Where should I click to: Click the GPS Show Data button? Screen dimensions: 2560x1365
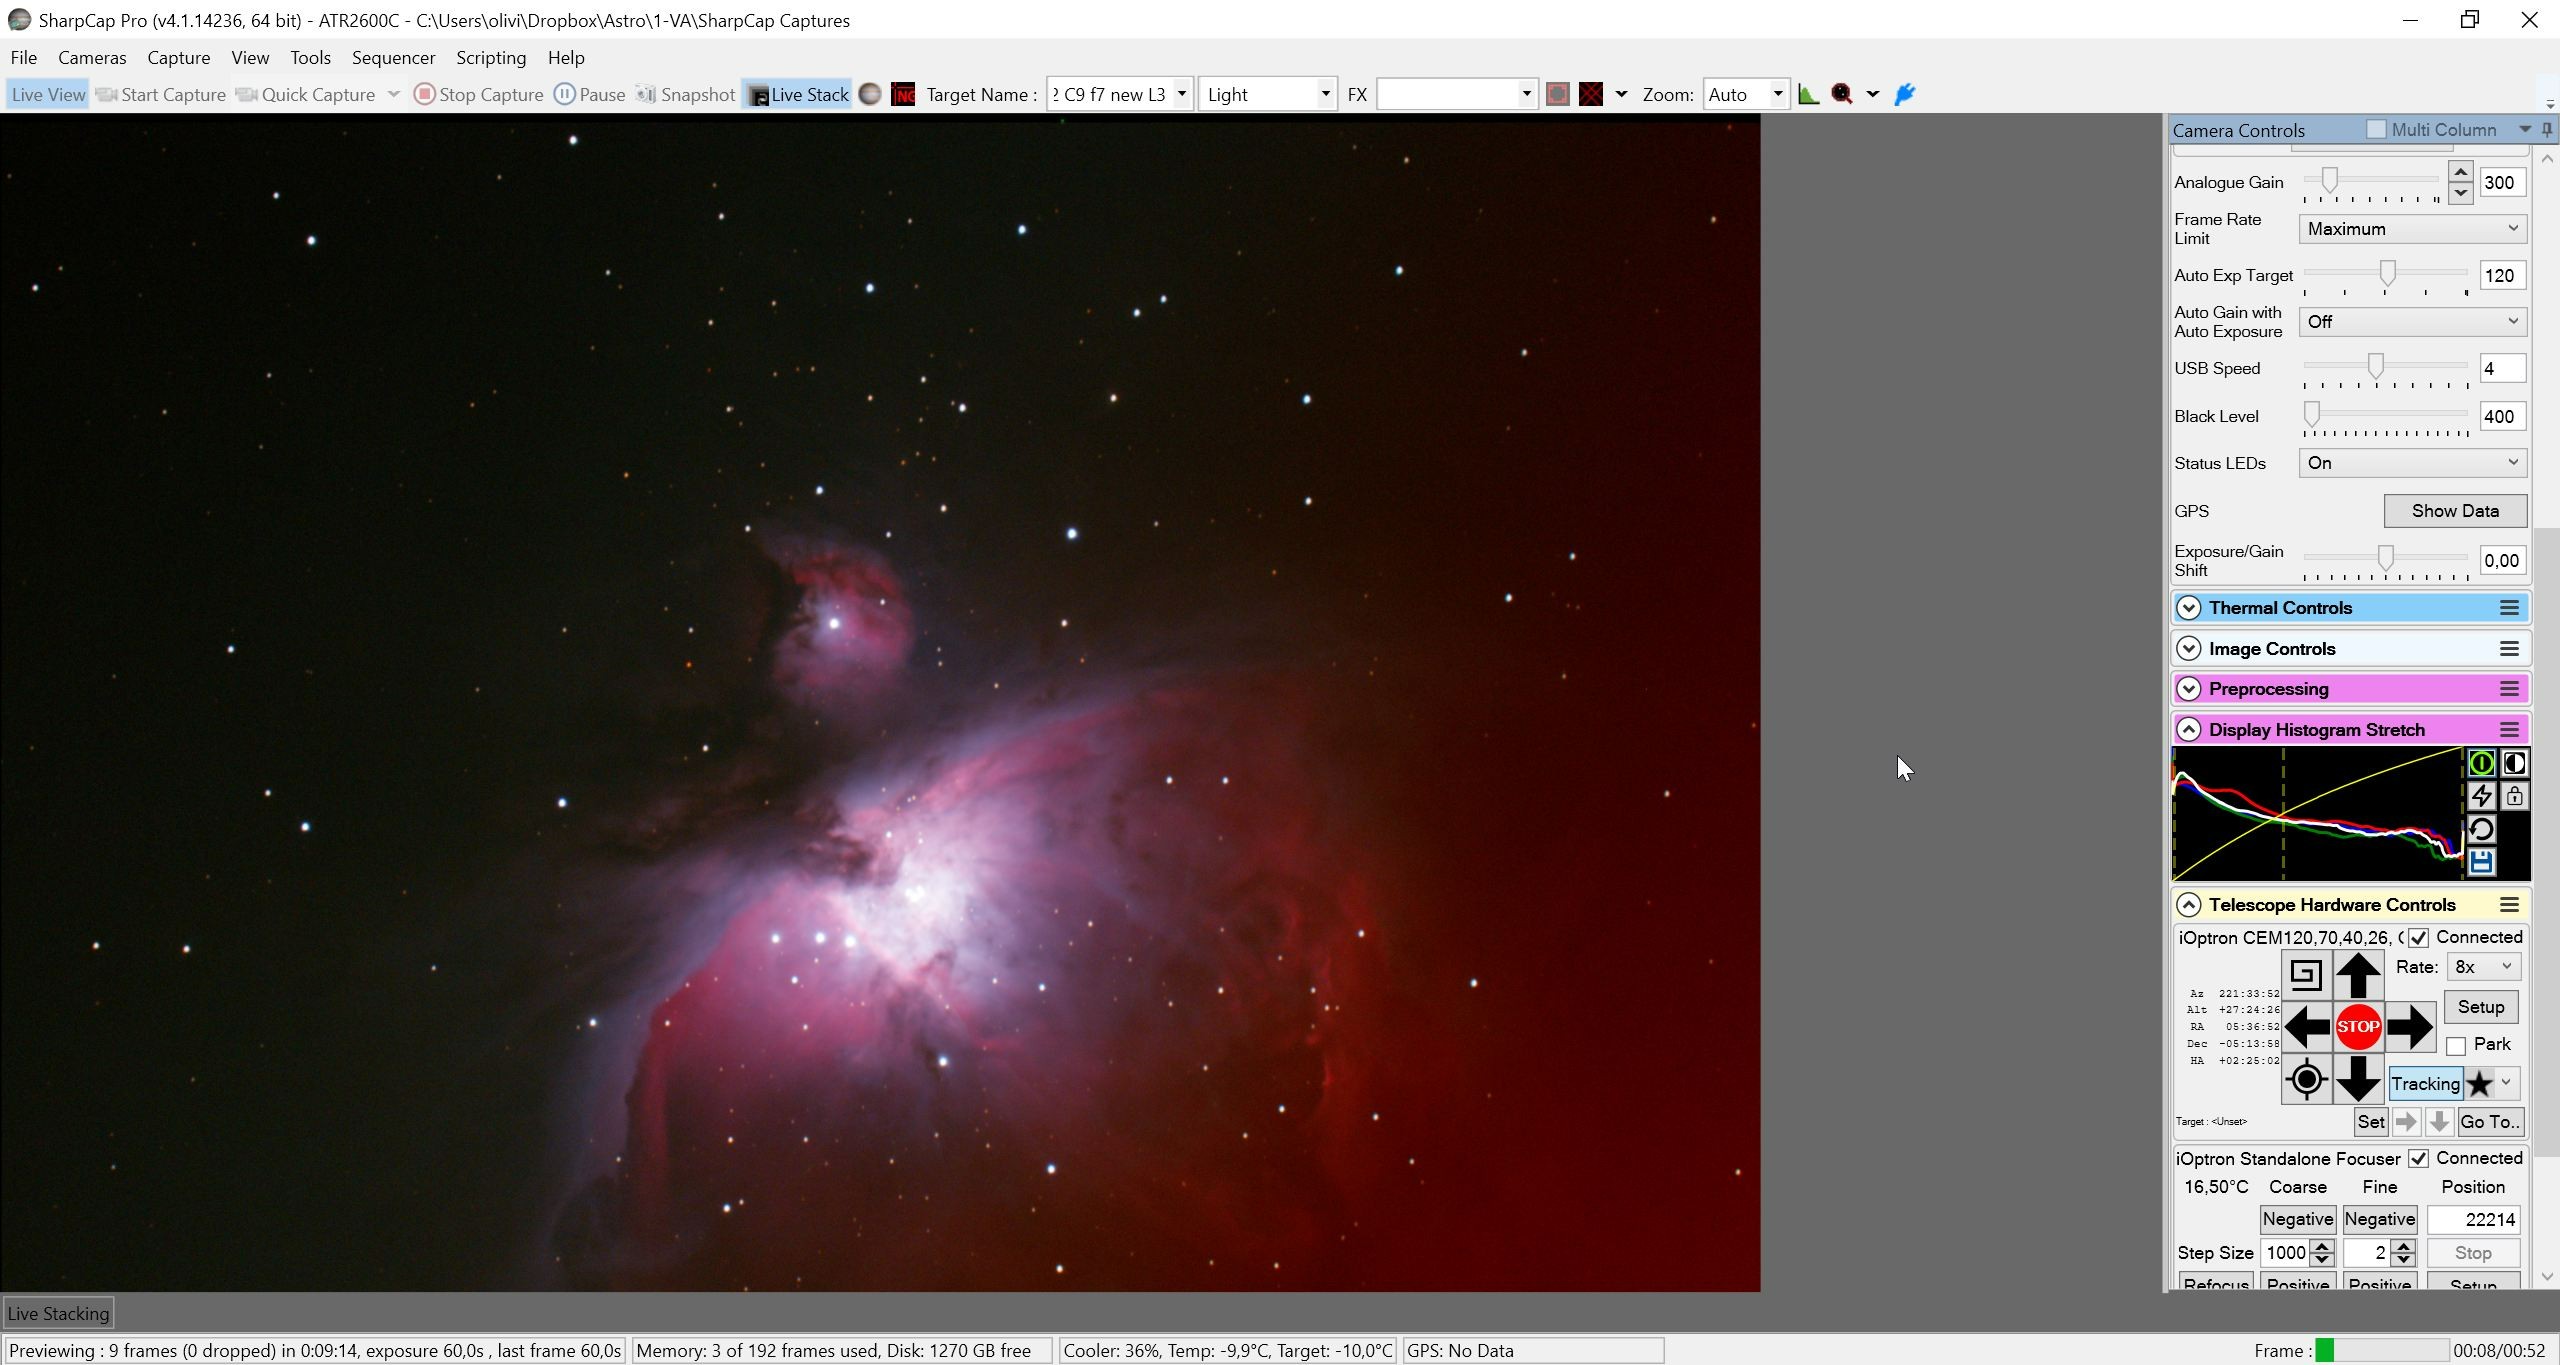[x=2455, y=511]
